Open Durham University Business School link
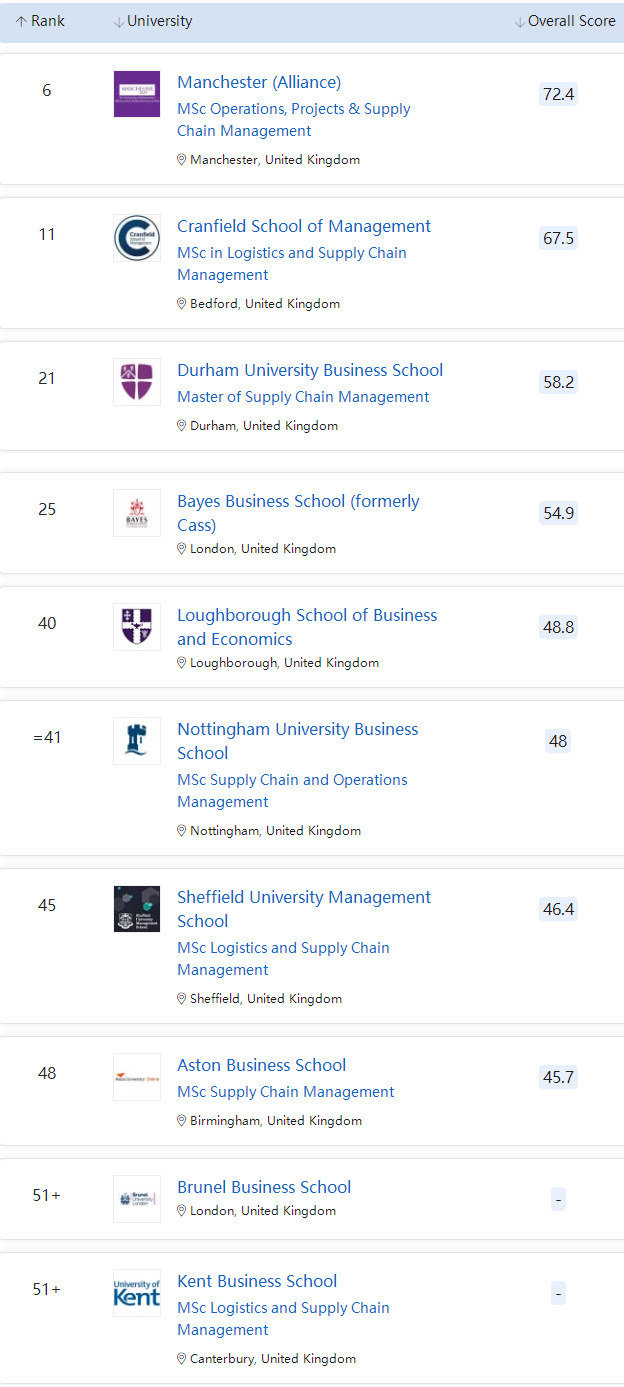Screen dimensions: 624x1387 pos(310,370)
